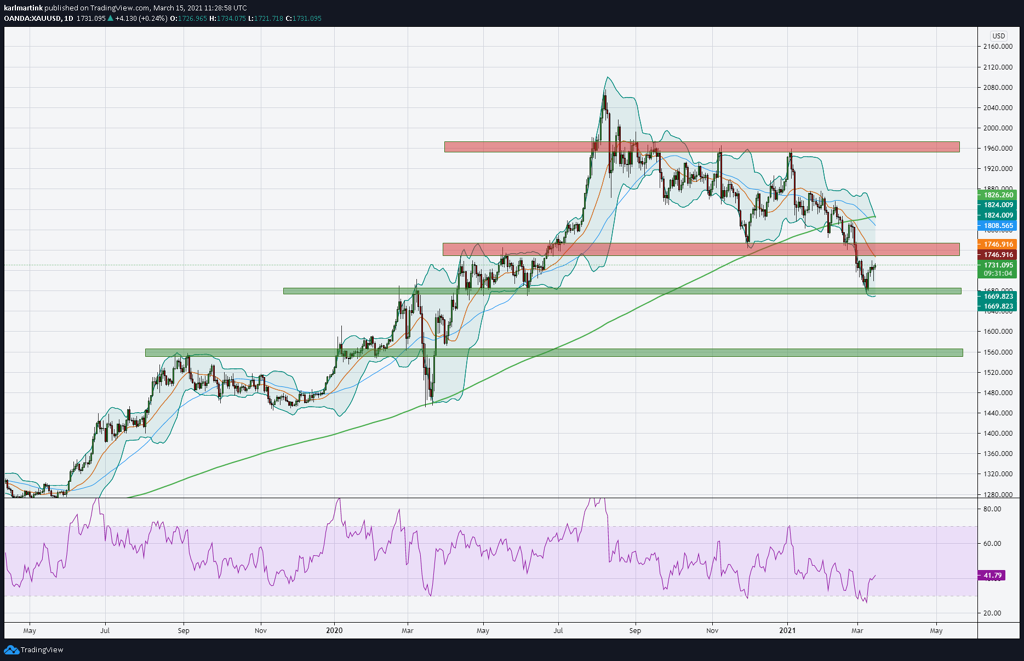
Task: Click the purple 41.79 RSI value label
Action: pyautogui.click(x=991, y=575)
